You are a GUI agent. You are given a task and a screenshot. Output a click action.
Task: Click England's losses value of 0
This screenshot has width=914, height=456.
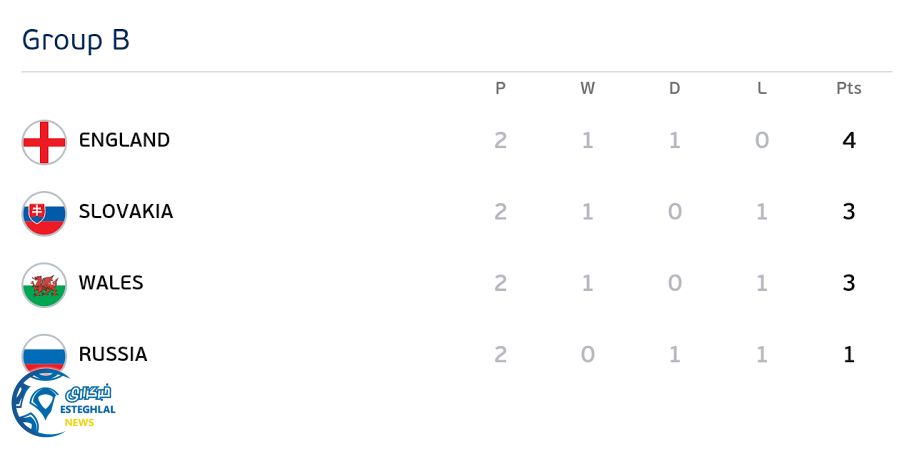(762, 140)
